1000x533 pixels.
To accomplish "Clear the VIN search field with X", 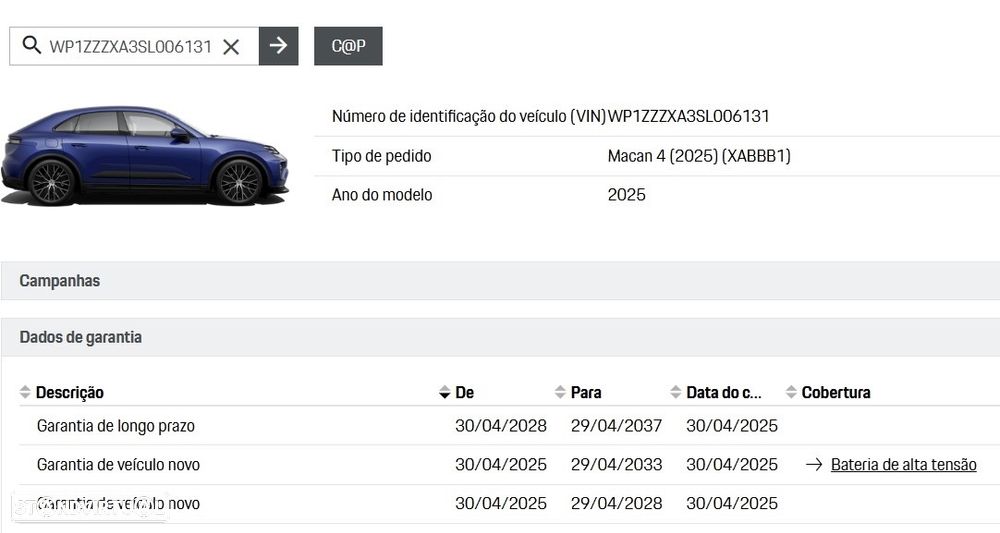I will [x=231, y=47].
